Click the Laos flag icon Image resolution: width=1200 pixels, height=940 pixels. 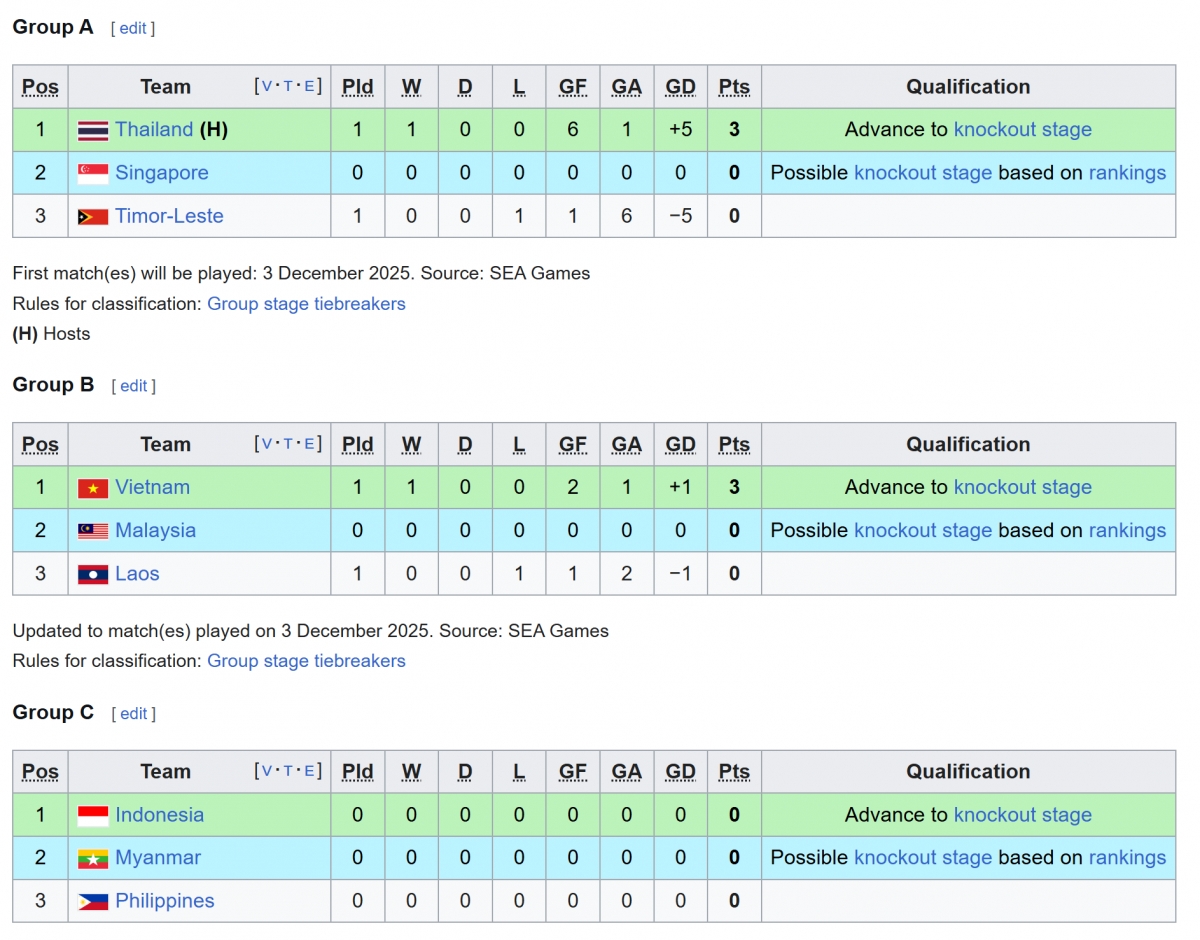pyautogui.click(x=93, y=574)
